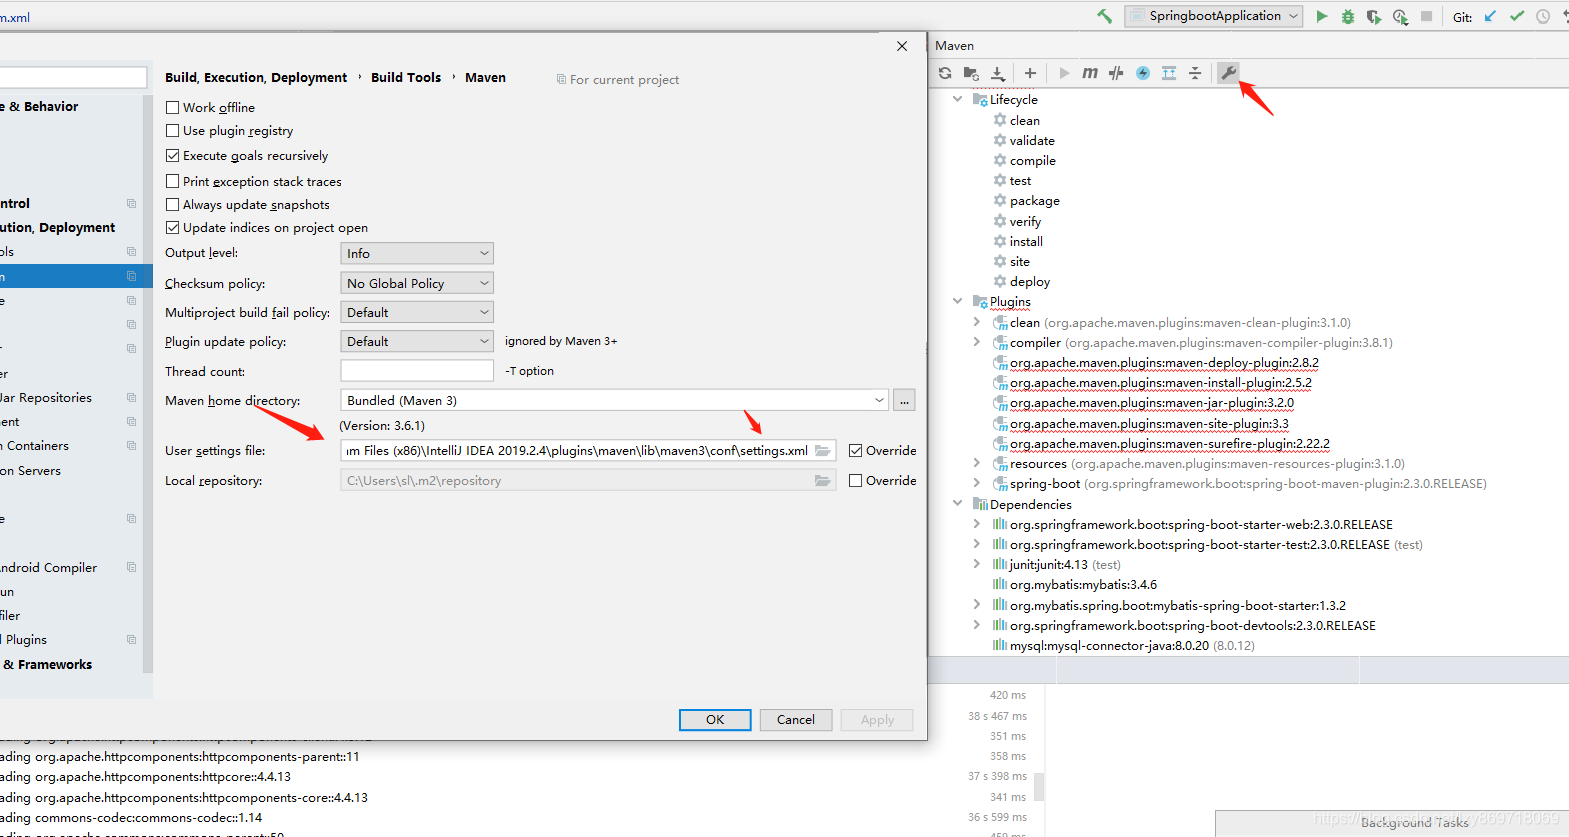The image size is (1569, 837).
Task: Click OK button in Settings dialog
Action: [x=715, y=720]
